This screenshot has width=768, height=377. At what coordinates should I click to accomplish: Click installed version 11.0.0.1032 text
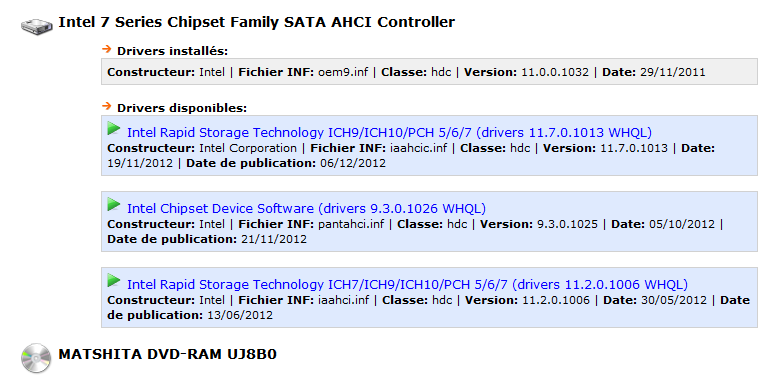555,72
